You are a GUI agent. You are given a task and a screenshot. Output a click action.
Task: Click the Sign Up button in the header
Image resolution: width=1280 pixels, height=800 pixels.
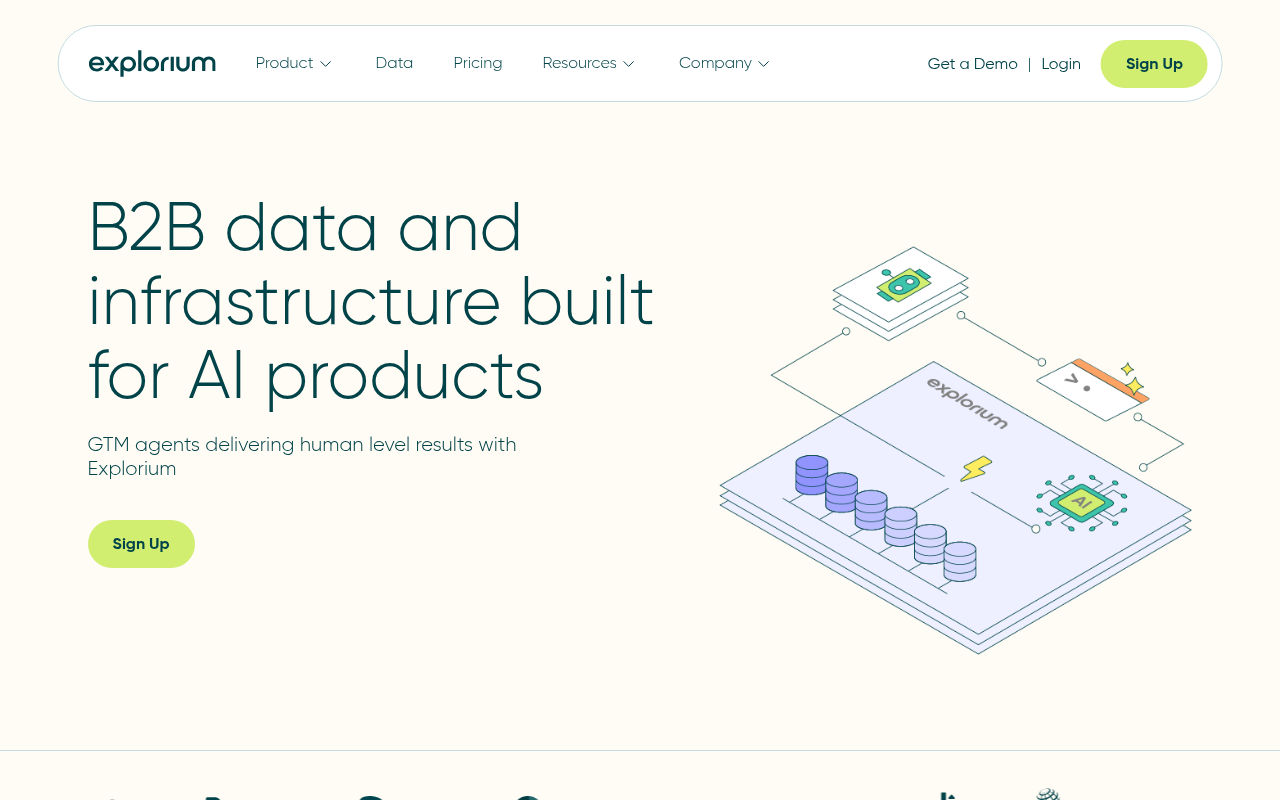pyautogui.click(x=1154, y=63)
